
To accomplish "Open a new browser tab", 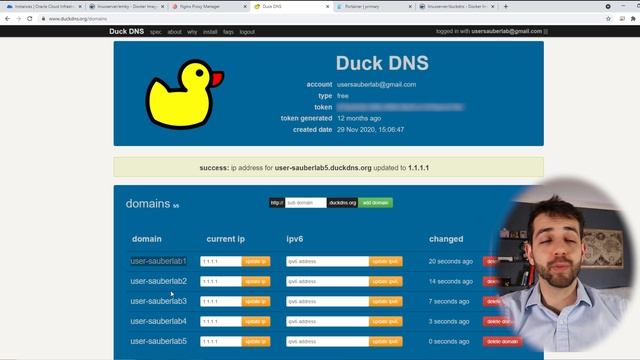I will [x=506, y=7].
